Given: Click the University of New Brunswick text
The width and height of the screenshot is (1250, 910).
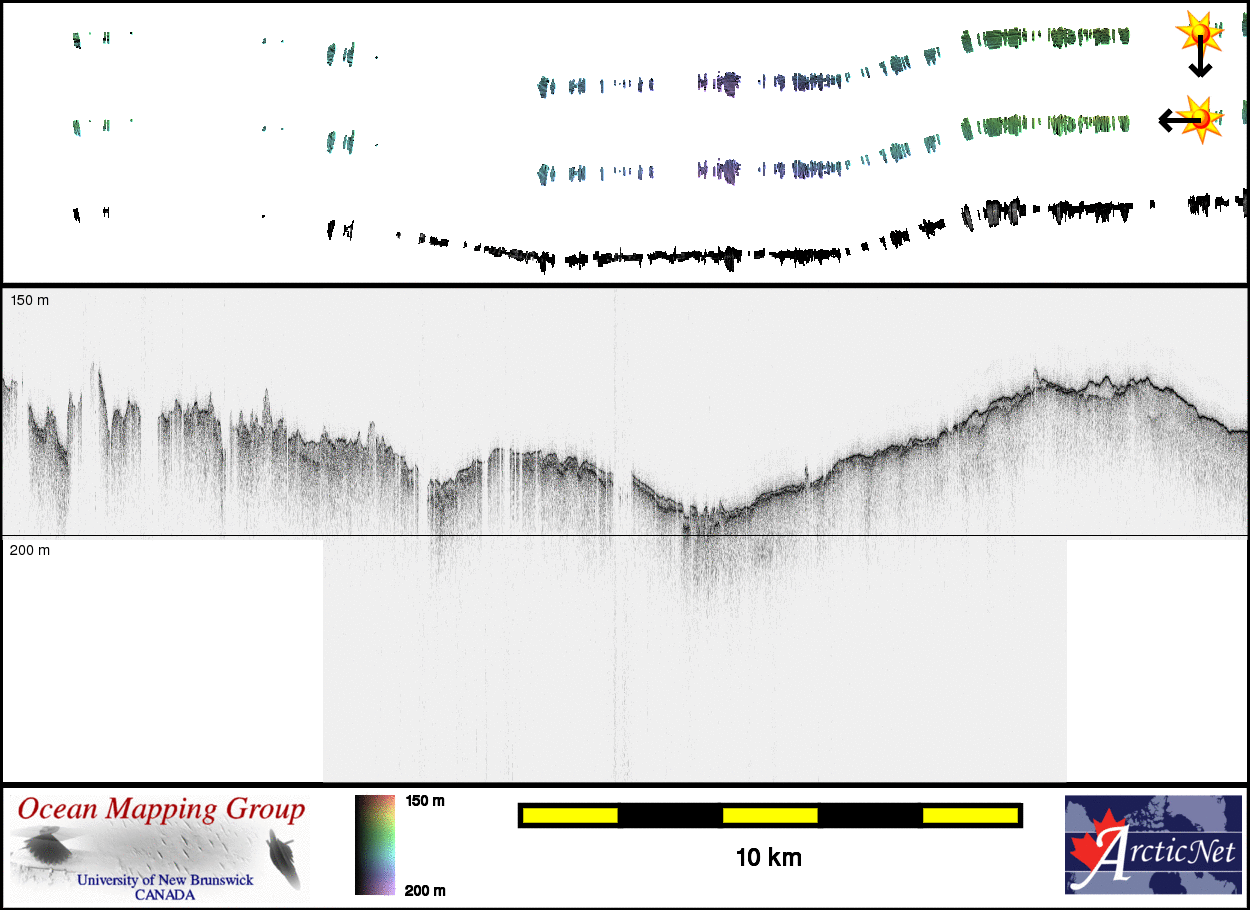Looking at the screenshot, I should click(x=165, y=880).
